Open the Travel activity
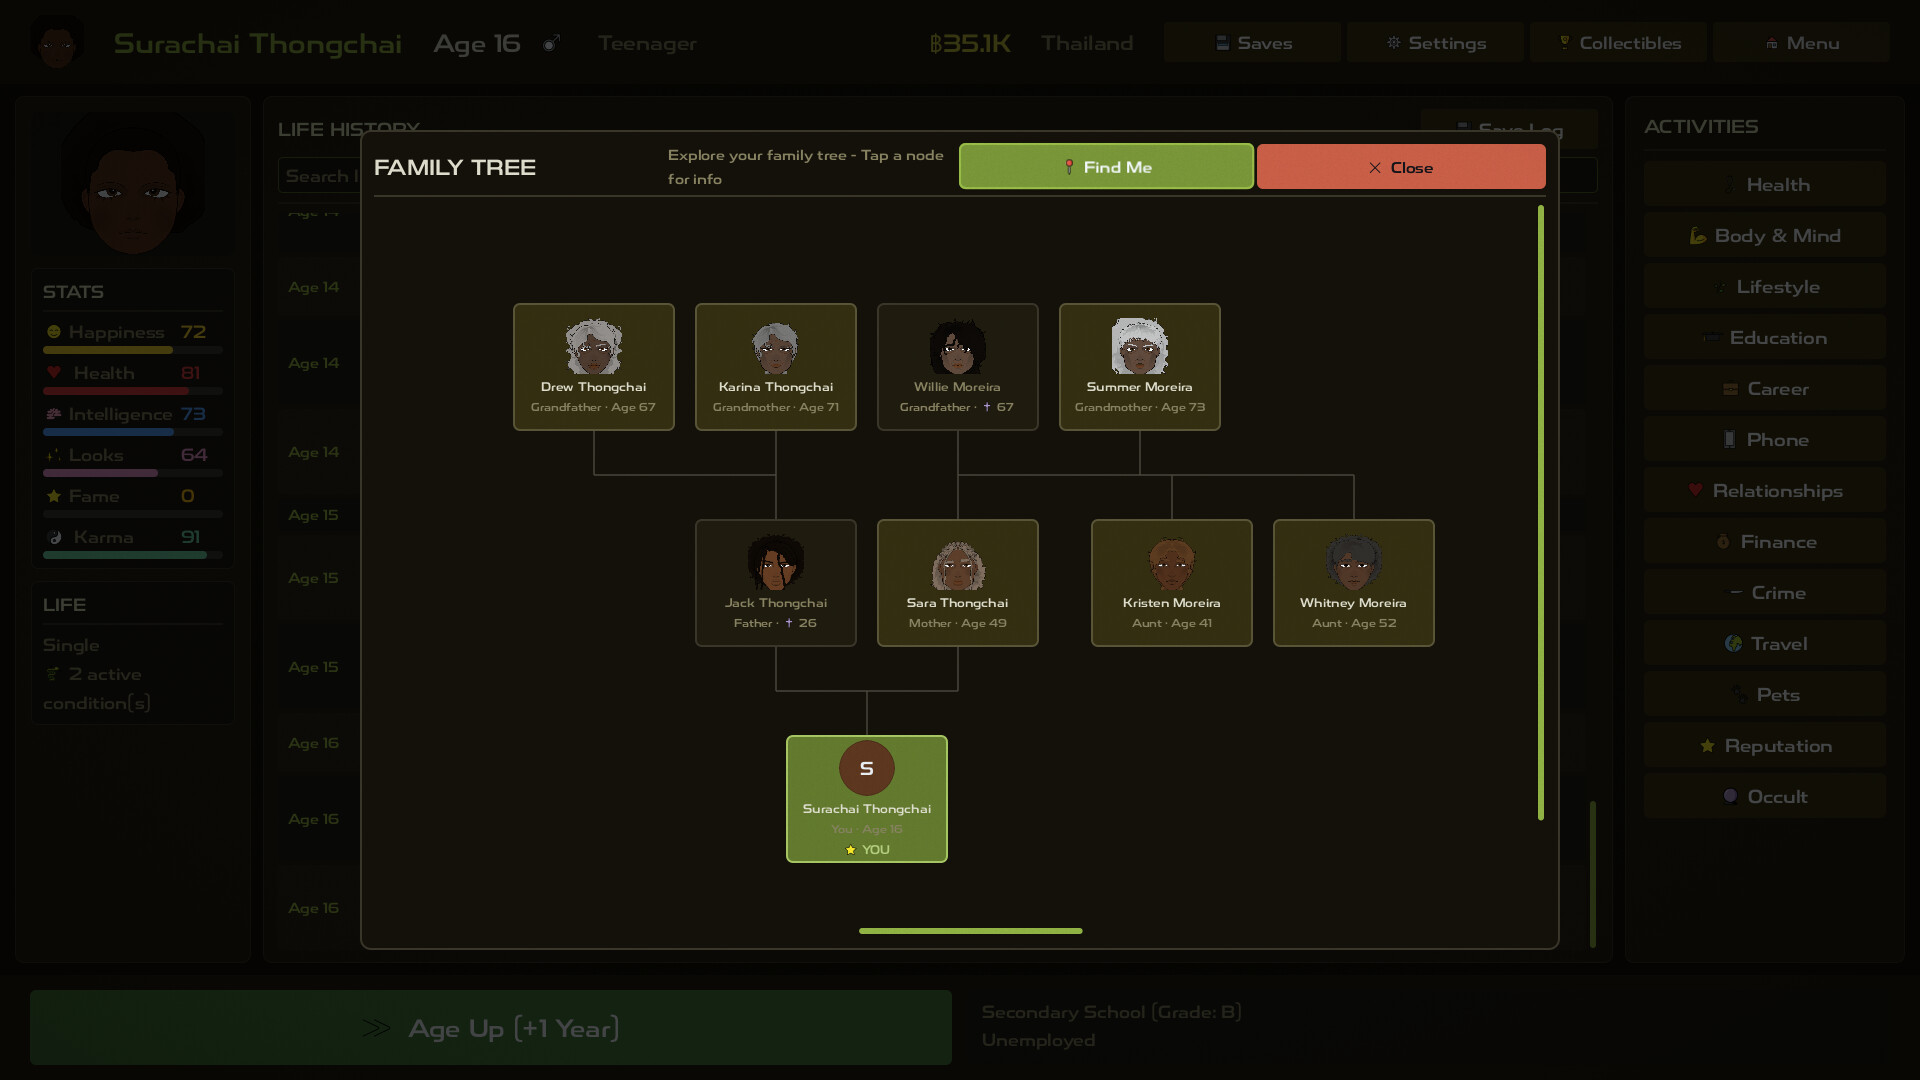 coord(1765,644)
